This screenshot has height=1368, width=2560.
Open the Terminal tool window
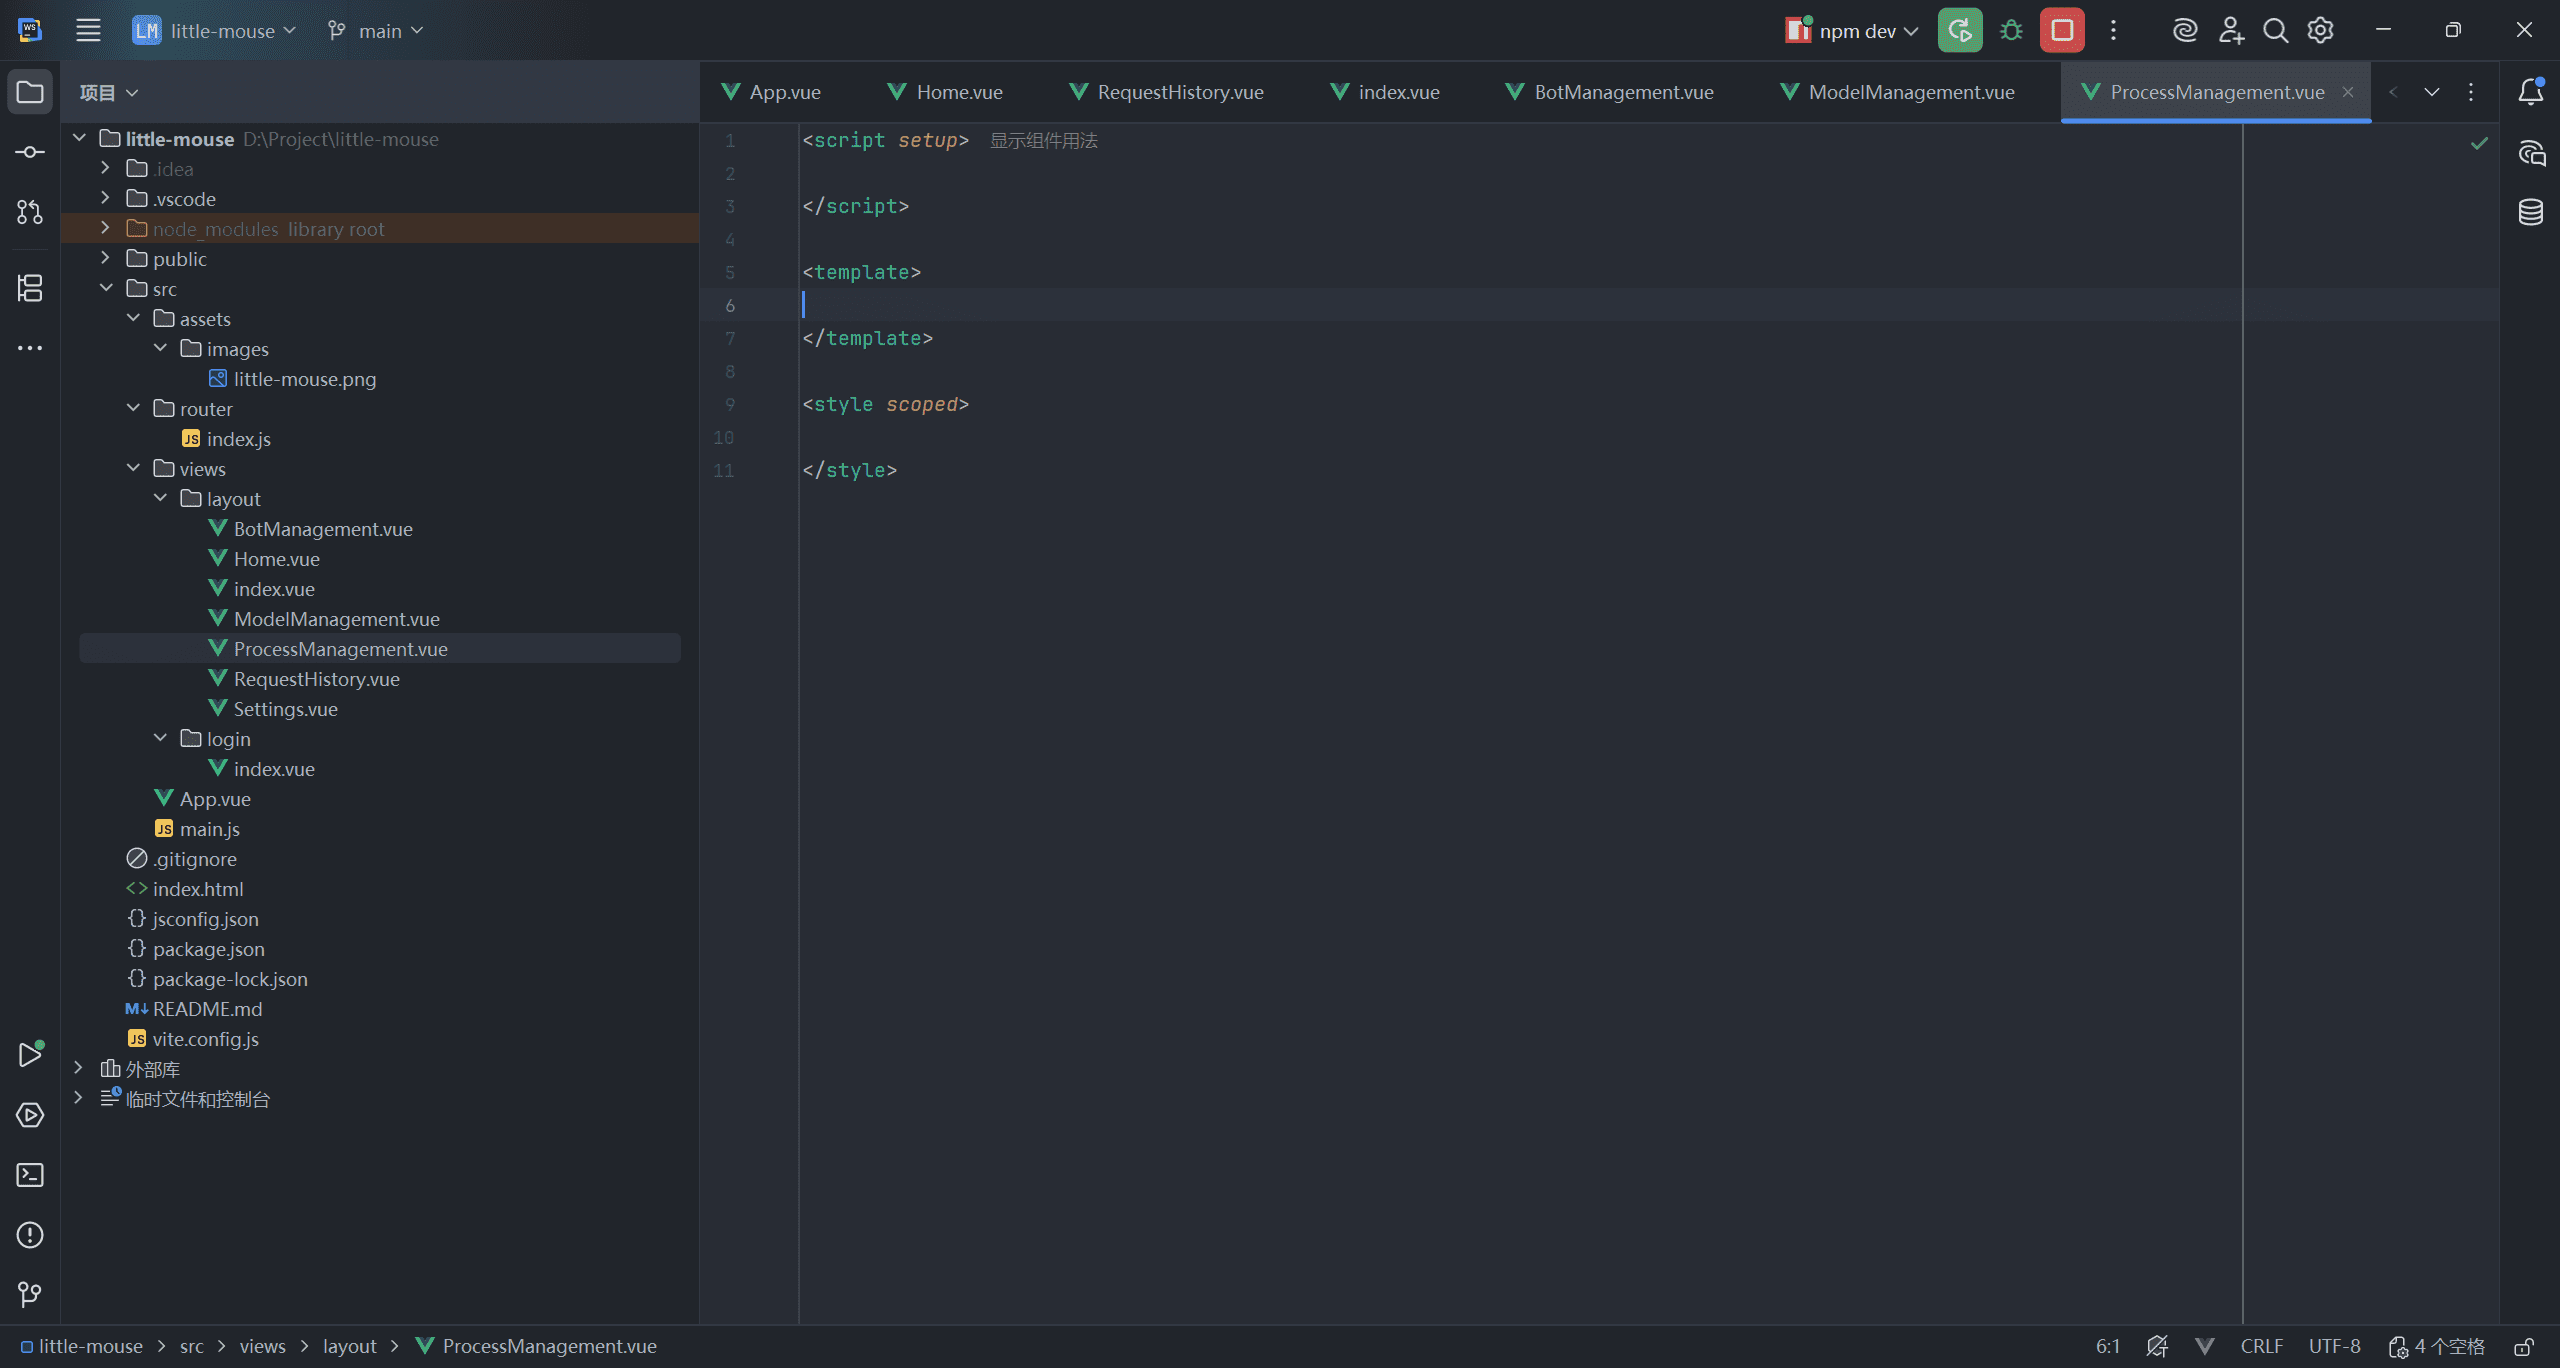30,1175
